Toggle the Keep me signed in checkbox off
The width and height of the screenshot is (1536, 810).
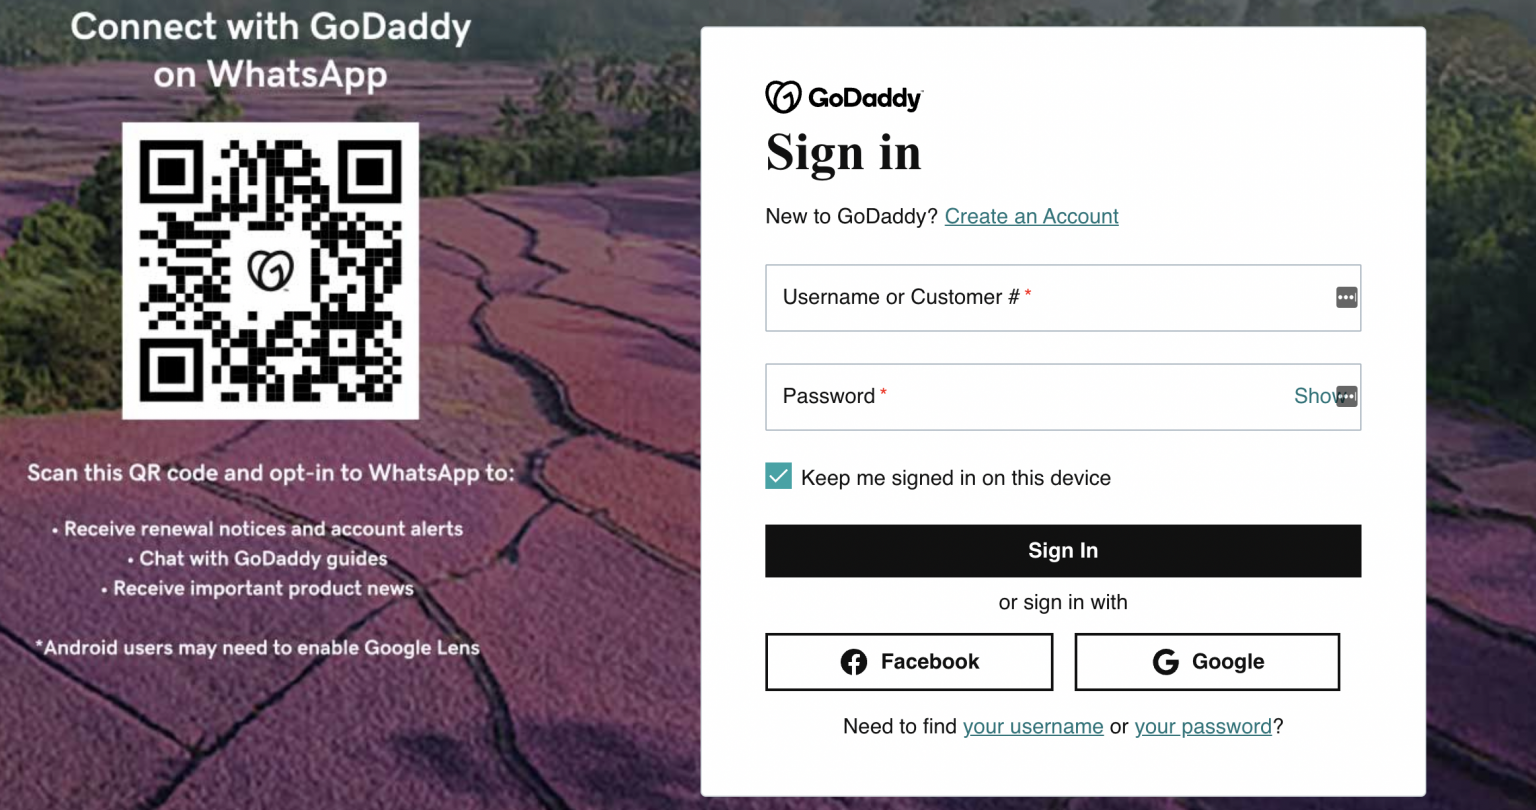click(x=778, y=476)
